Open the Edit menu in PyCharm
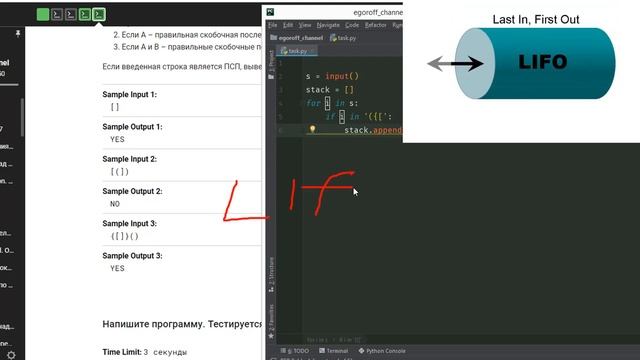This screenshot has width=640, height=360. coord(288,25)
